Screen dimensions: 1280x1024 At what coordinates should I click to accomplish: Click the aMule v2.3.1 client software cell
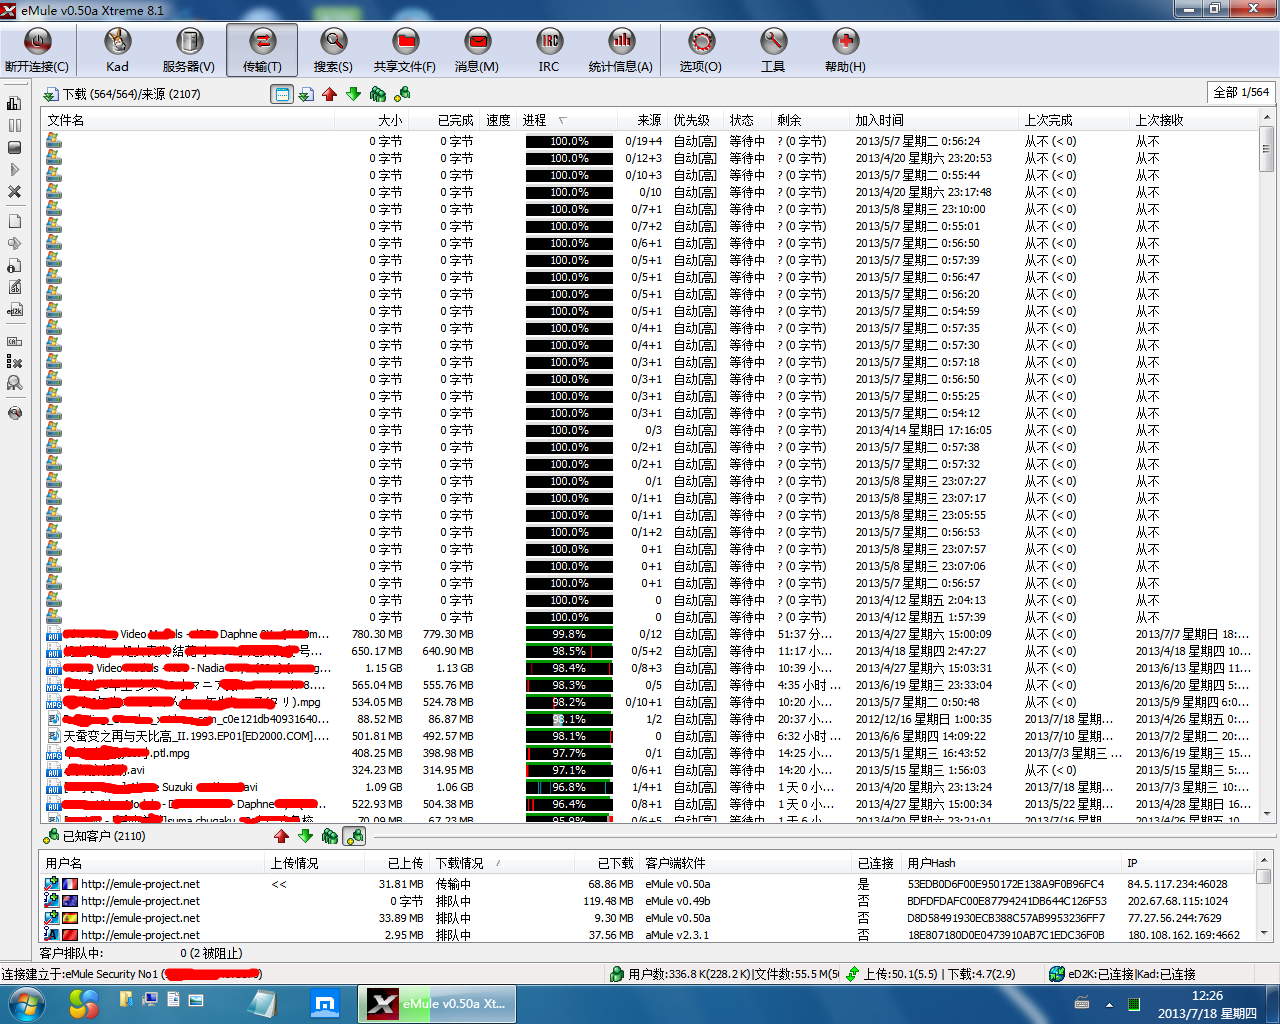coord(677,935)
